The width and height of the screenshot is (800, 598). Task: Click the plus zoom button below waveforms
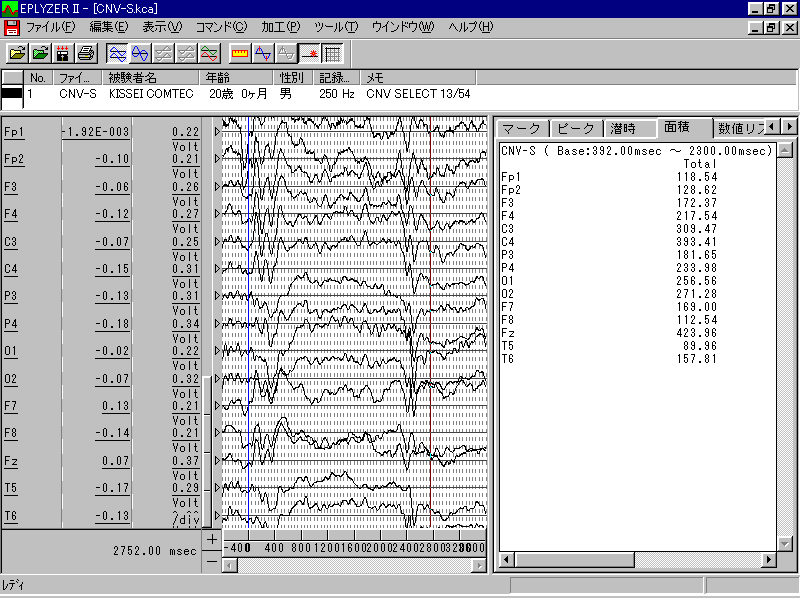[211, 540]
